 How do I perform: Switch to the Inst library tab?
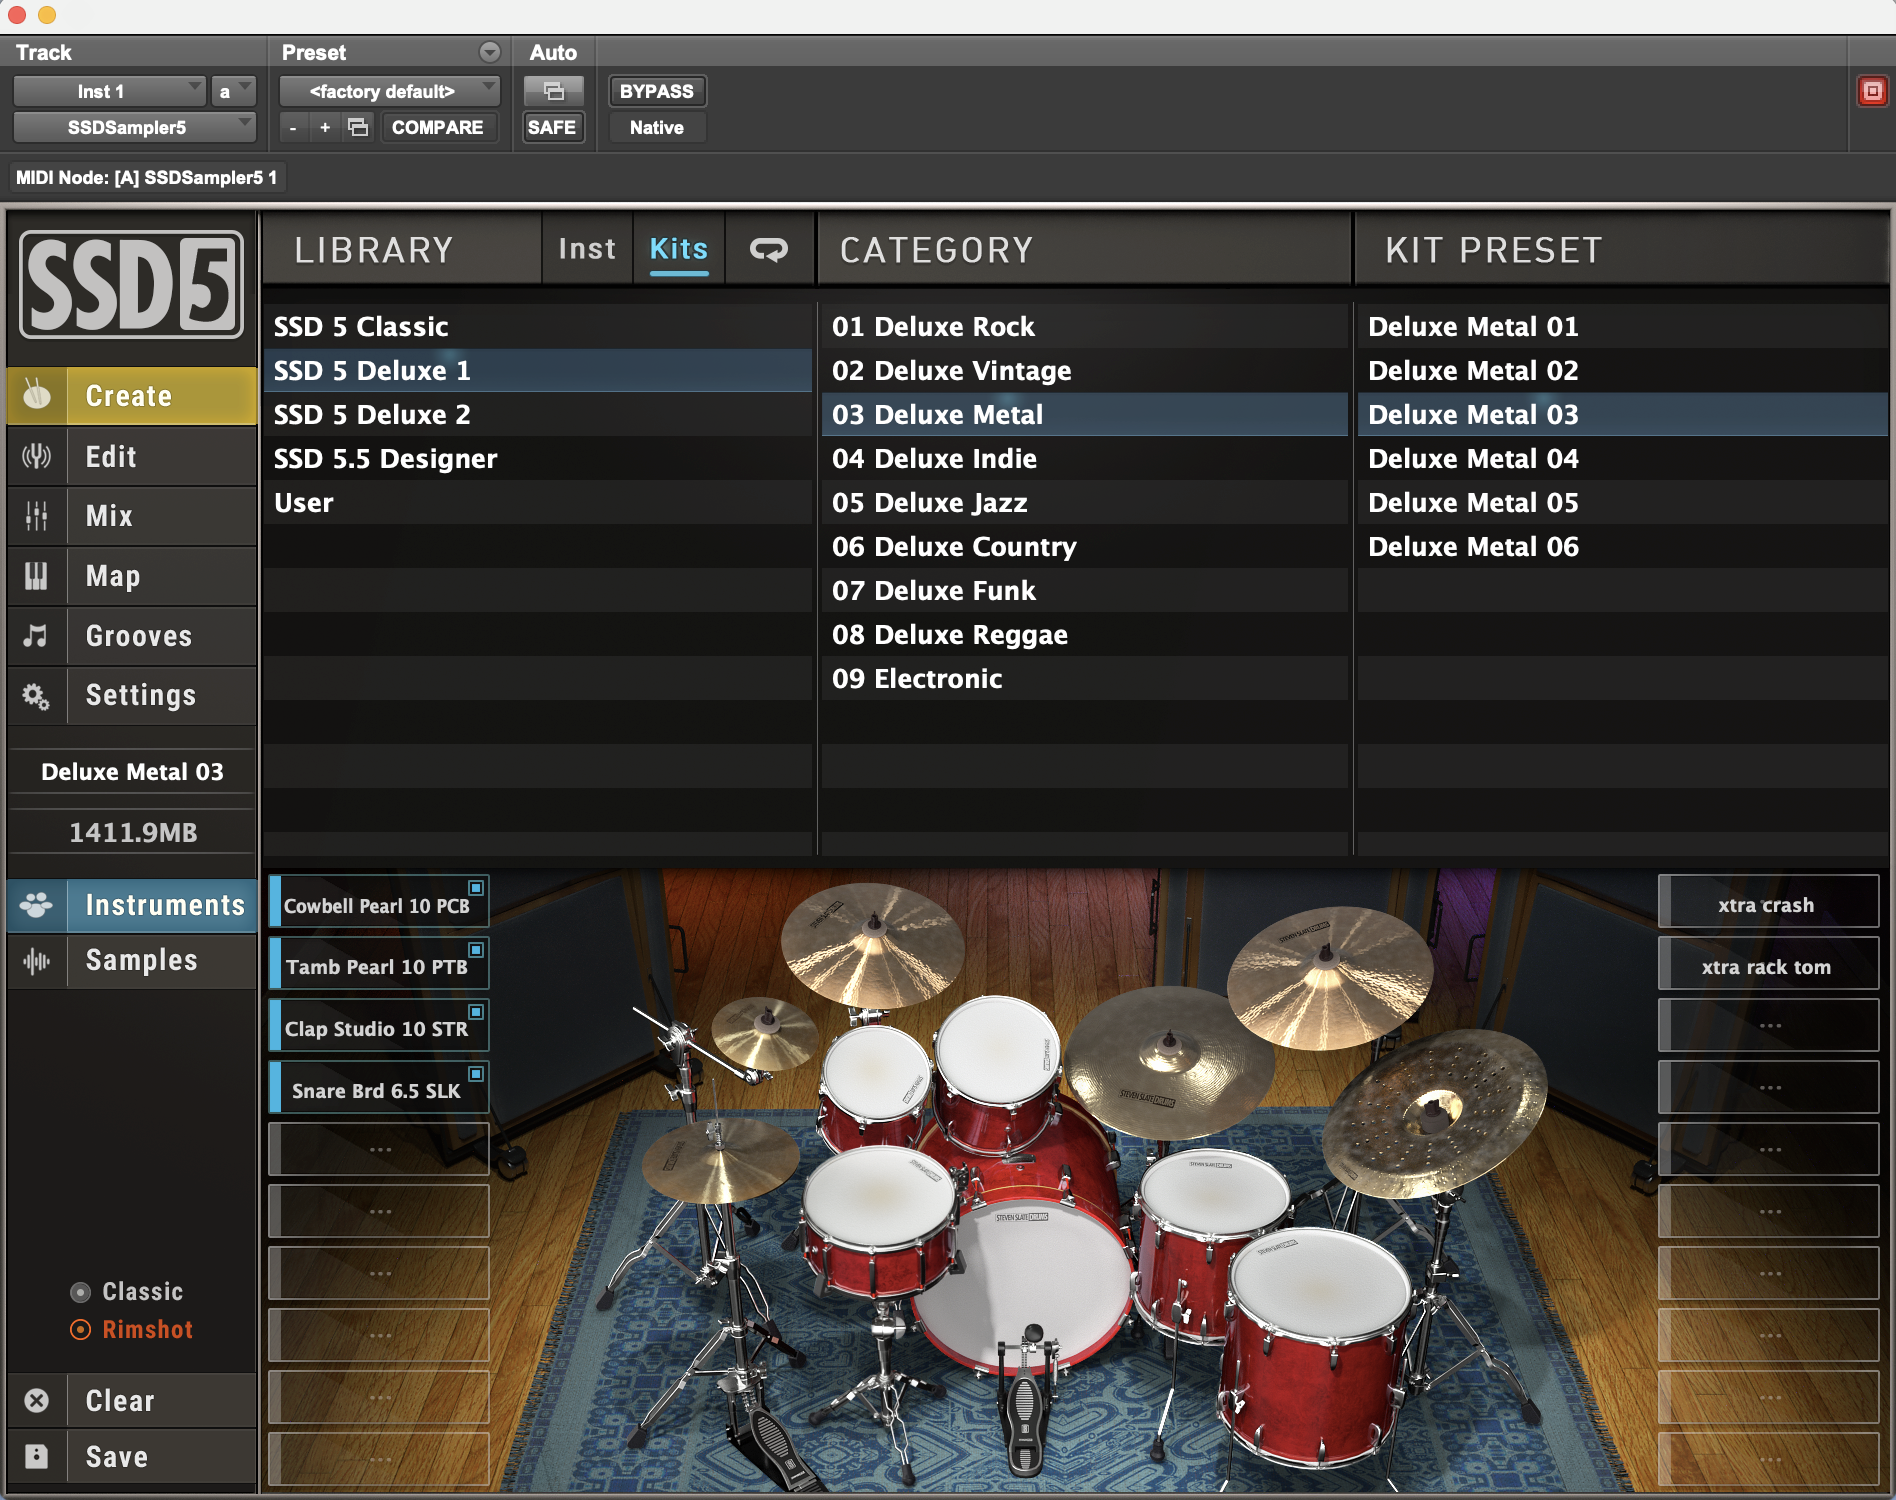coord(587,250)
